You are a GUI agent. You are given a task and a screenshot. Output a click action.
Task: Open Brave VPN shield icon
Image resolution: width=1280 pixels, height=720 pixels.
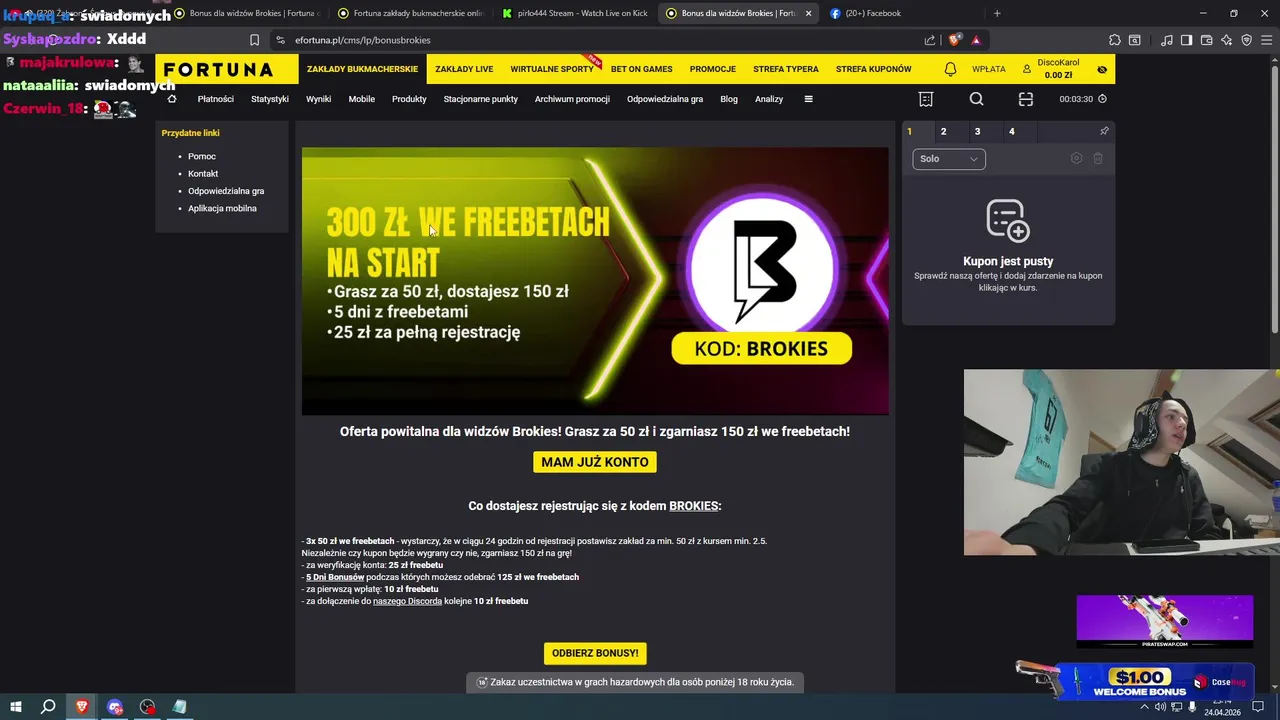pyautogui.click(x=1246, y=40)
